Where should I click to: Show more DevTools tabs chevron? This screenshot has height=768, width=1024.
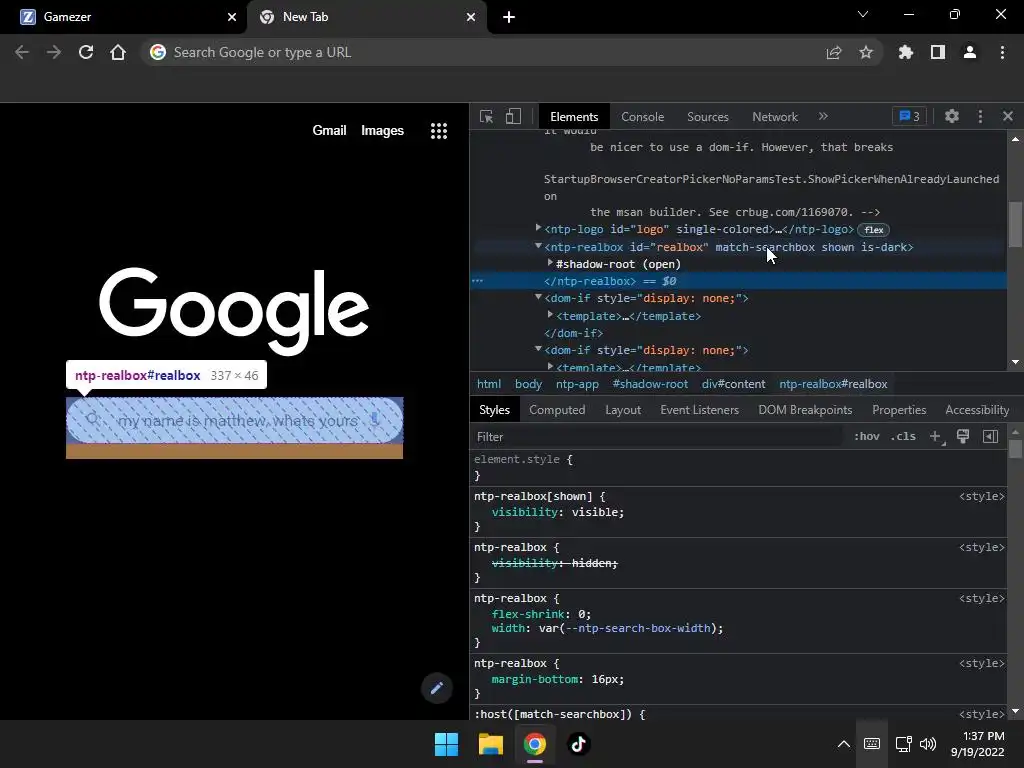pyautogui.click(x=824, y=116)
